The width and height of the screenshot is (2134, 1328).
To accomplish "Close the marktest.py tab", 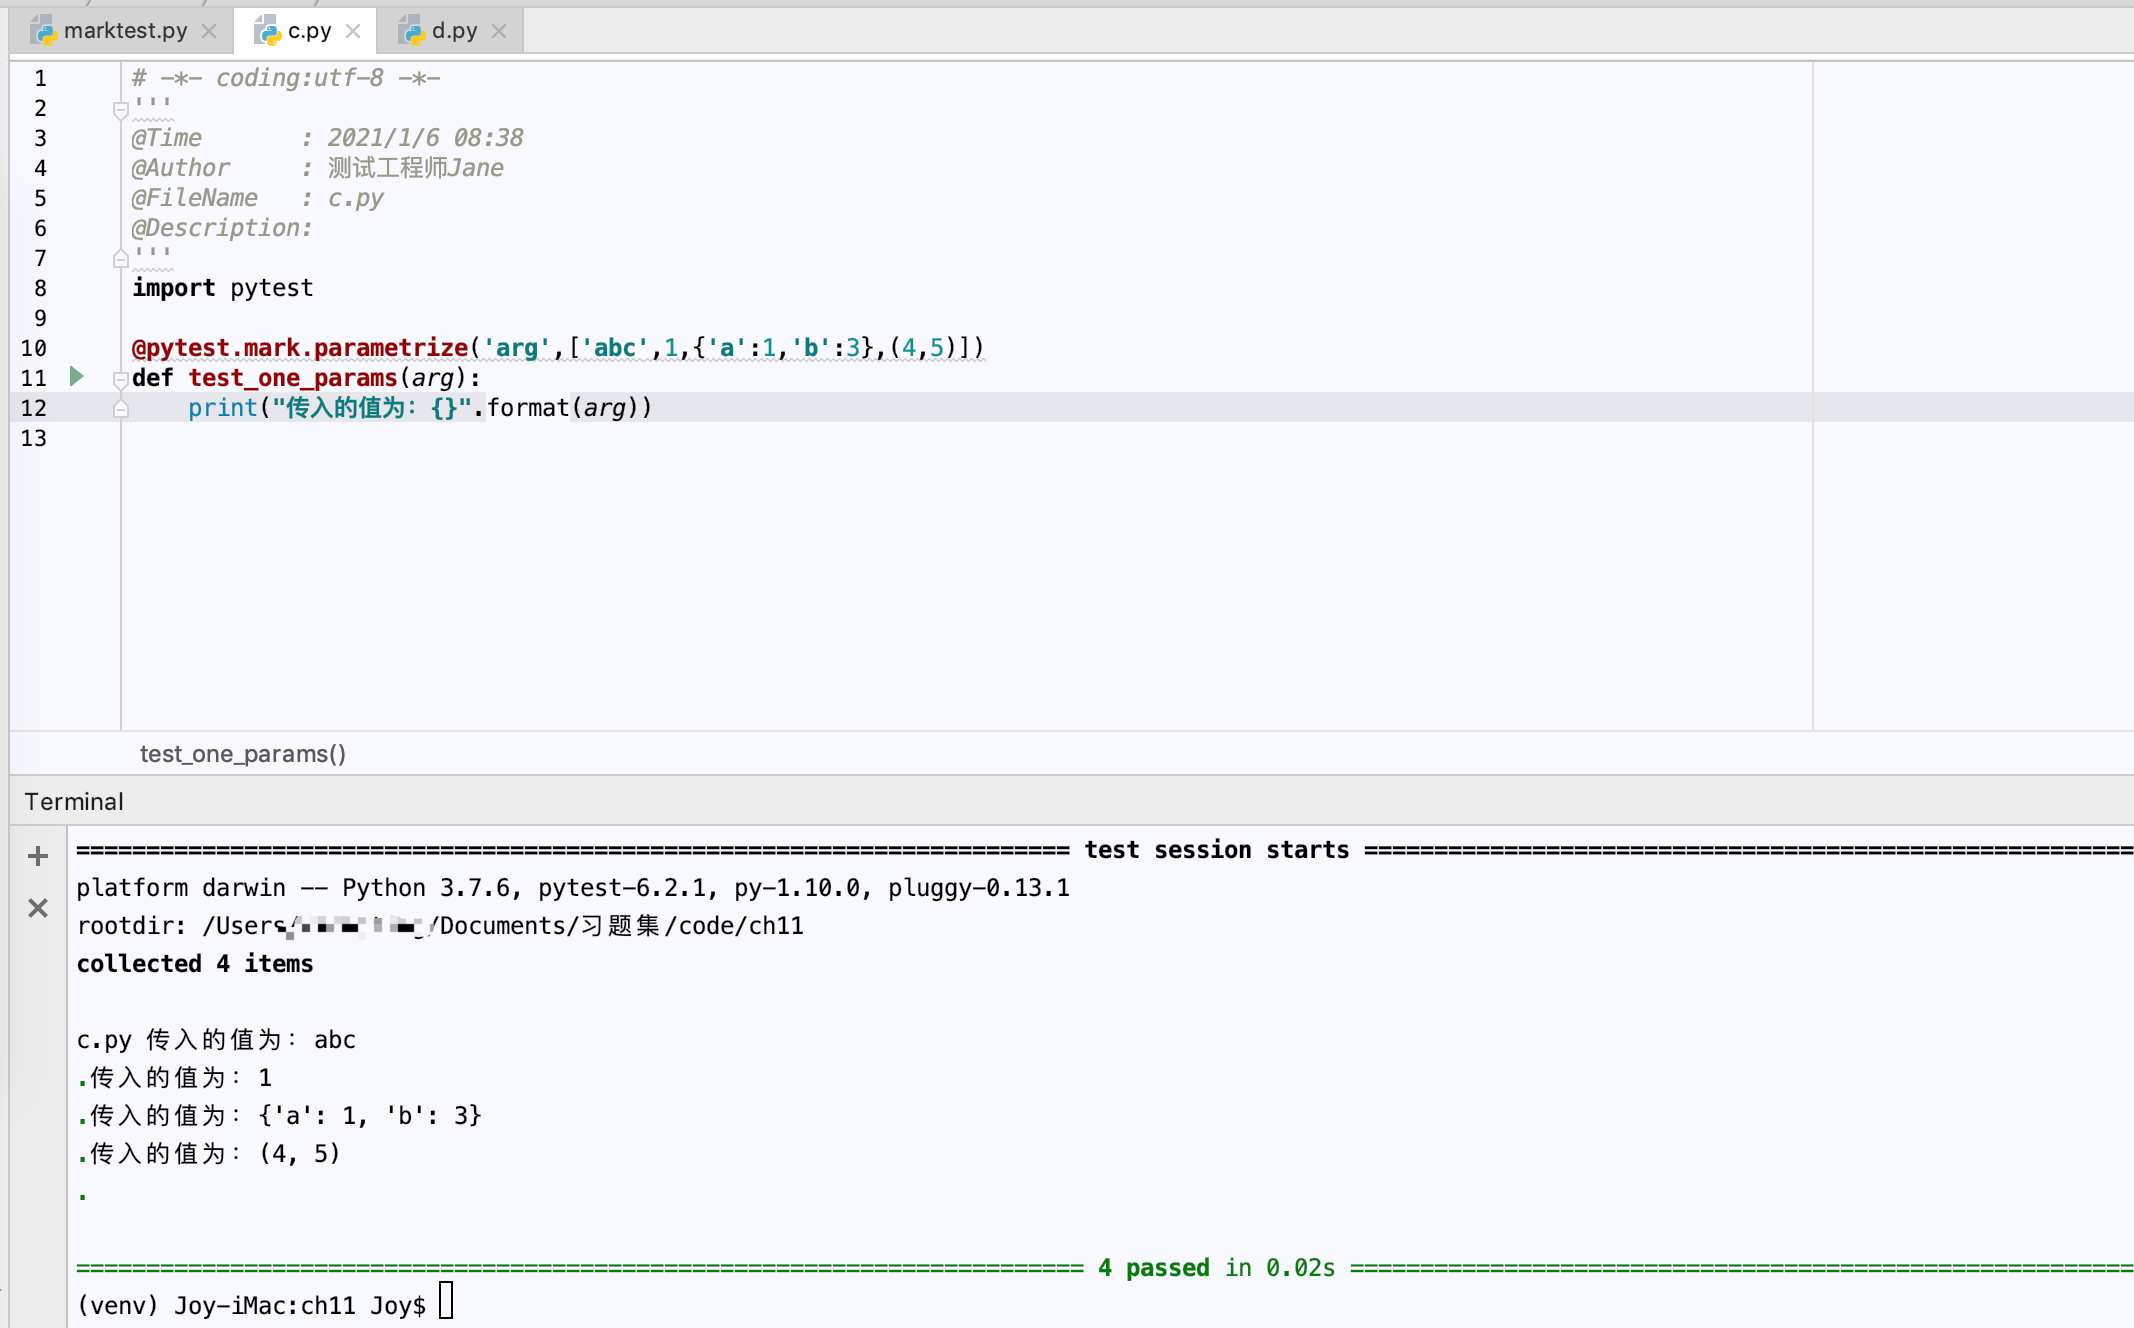I will (x=209, y=31).
